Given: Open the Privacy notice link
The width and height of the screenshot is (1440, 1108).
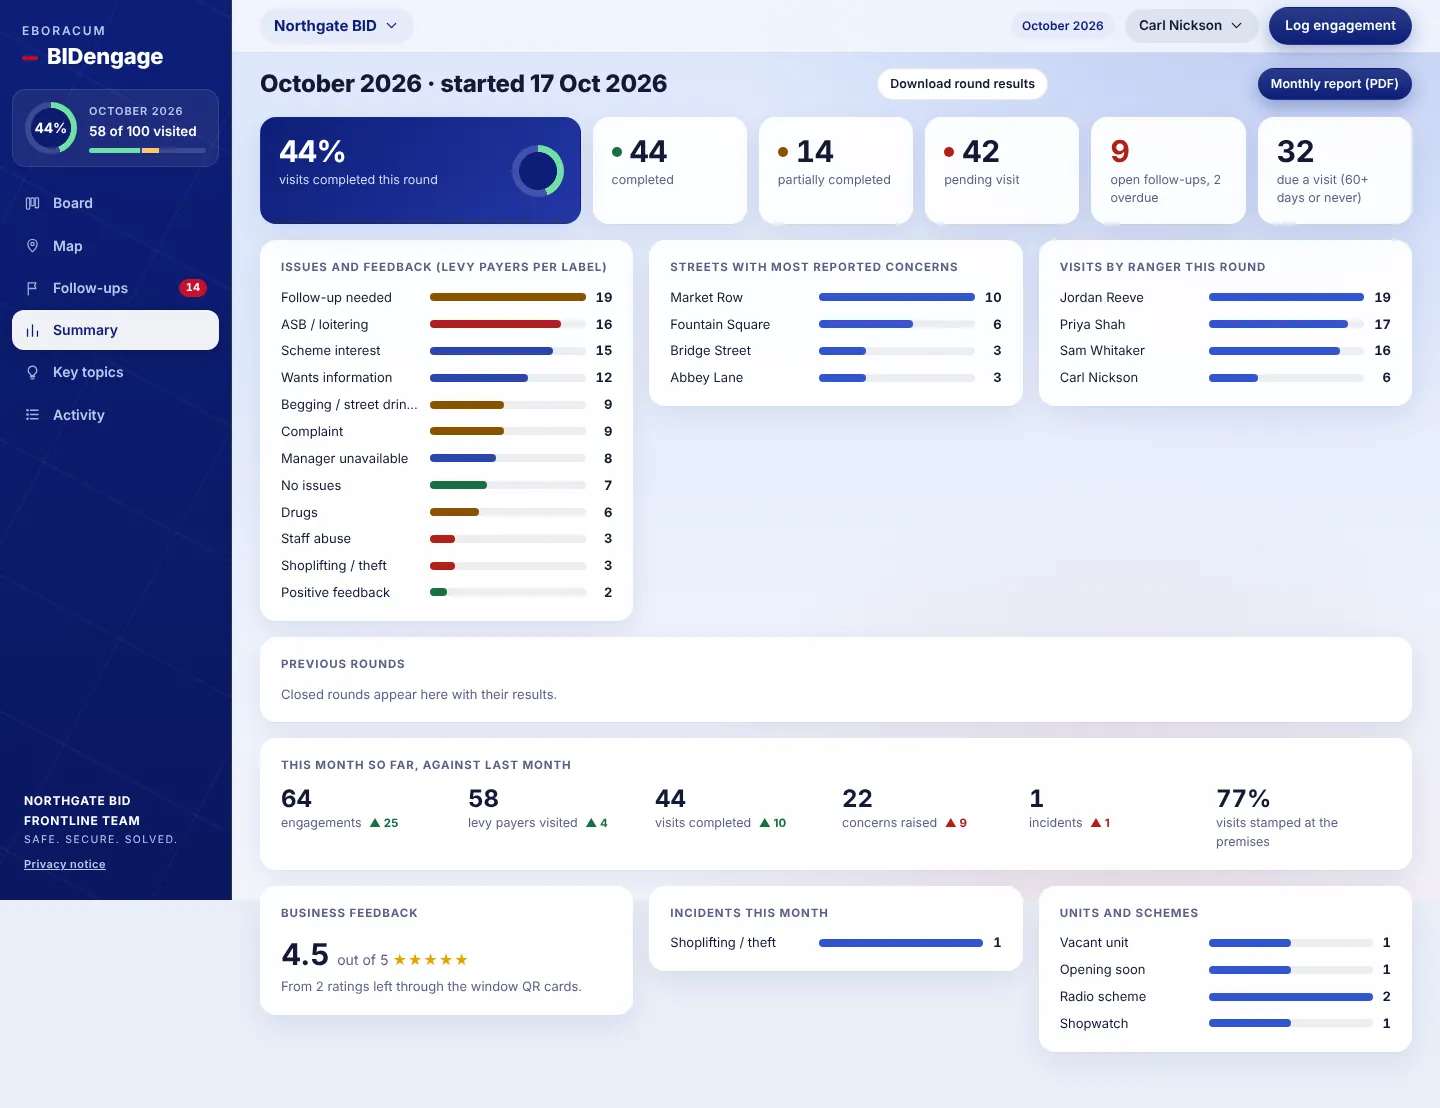Looking at the screenshot, I should tap(65, 864).
